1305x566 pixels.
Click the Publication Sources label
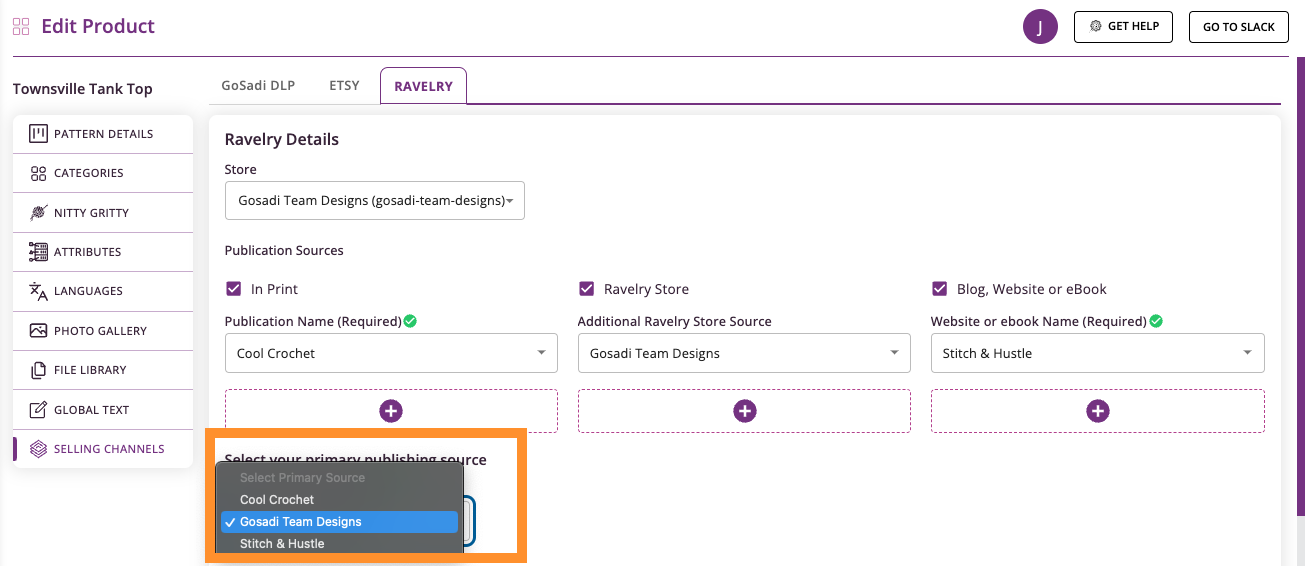tap(284, 250)
